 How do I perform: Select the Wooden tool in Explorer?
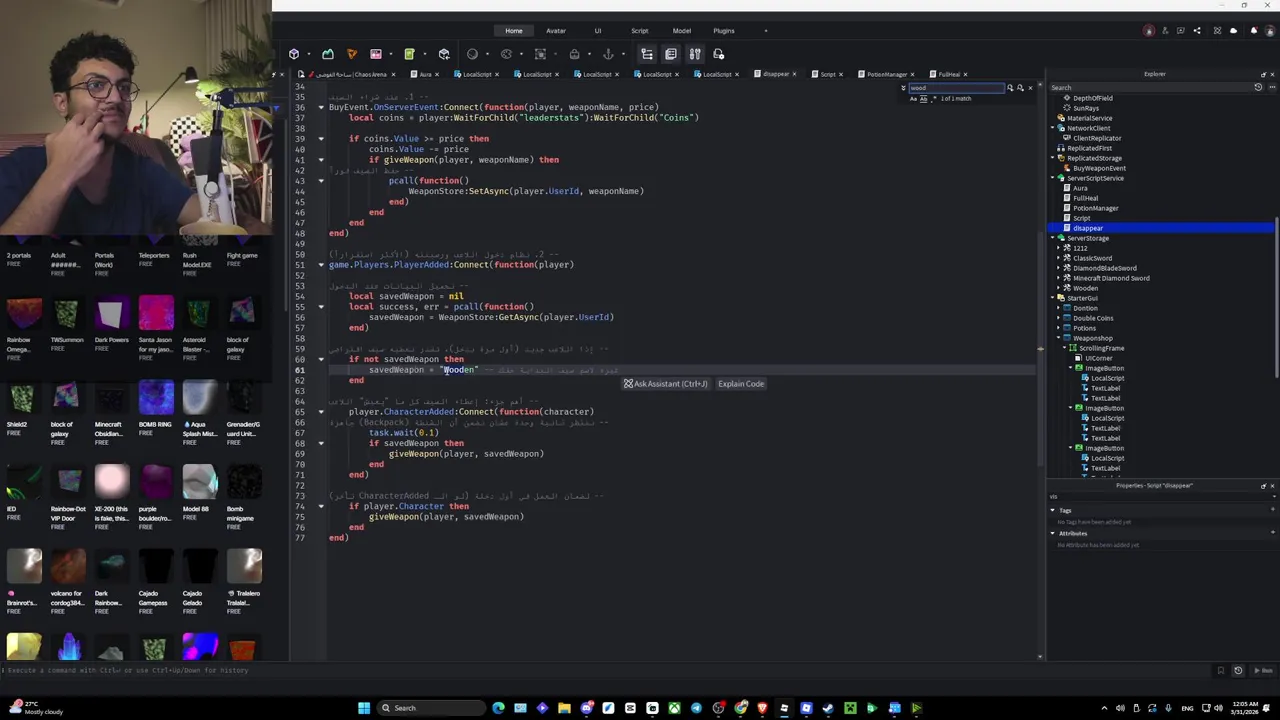point(1085,288)
